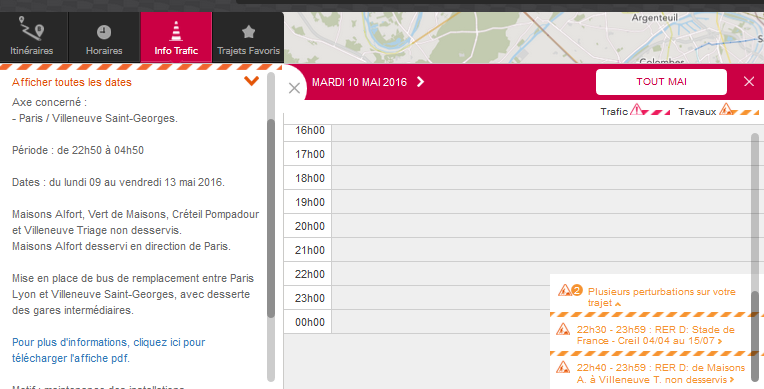Screen dimensions: 764x389
Task: Switch to the Horaires tab
Action: [104, 37]
